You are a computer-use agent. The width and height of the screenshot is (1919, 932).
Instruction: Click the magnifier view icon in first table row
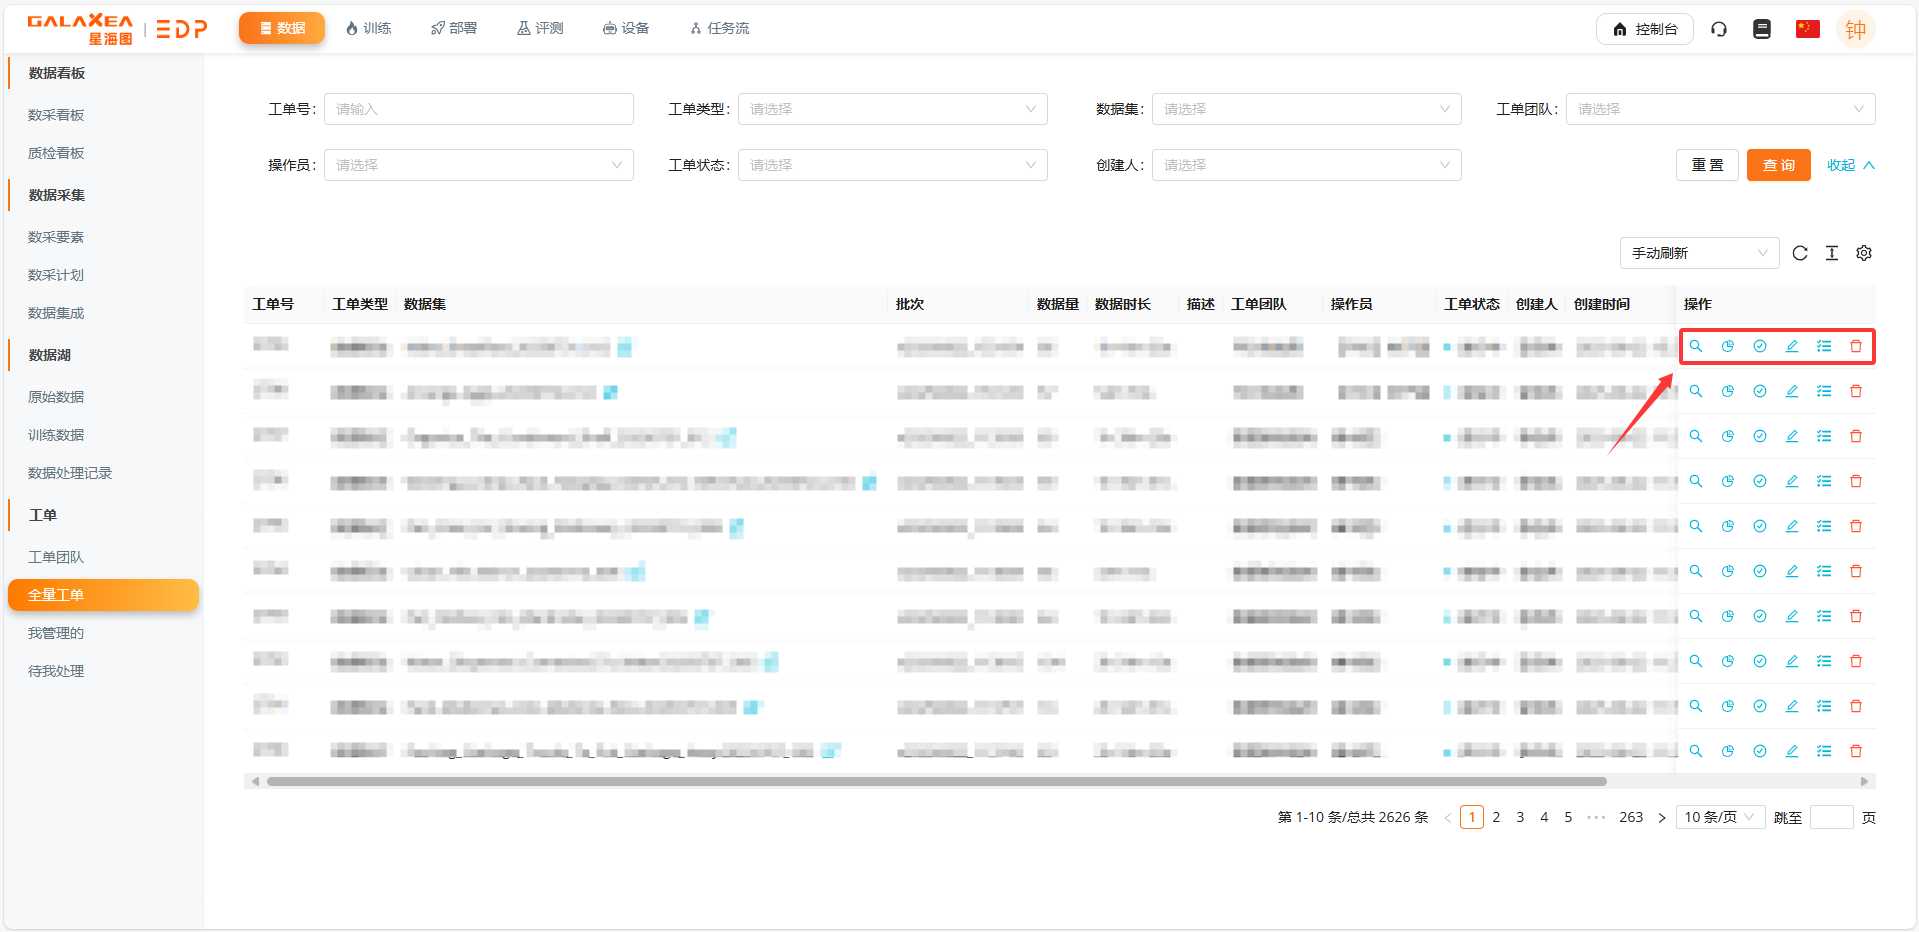[x=1696, y=346]
